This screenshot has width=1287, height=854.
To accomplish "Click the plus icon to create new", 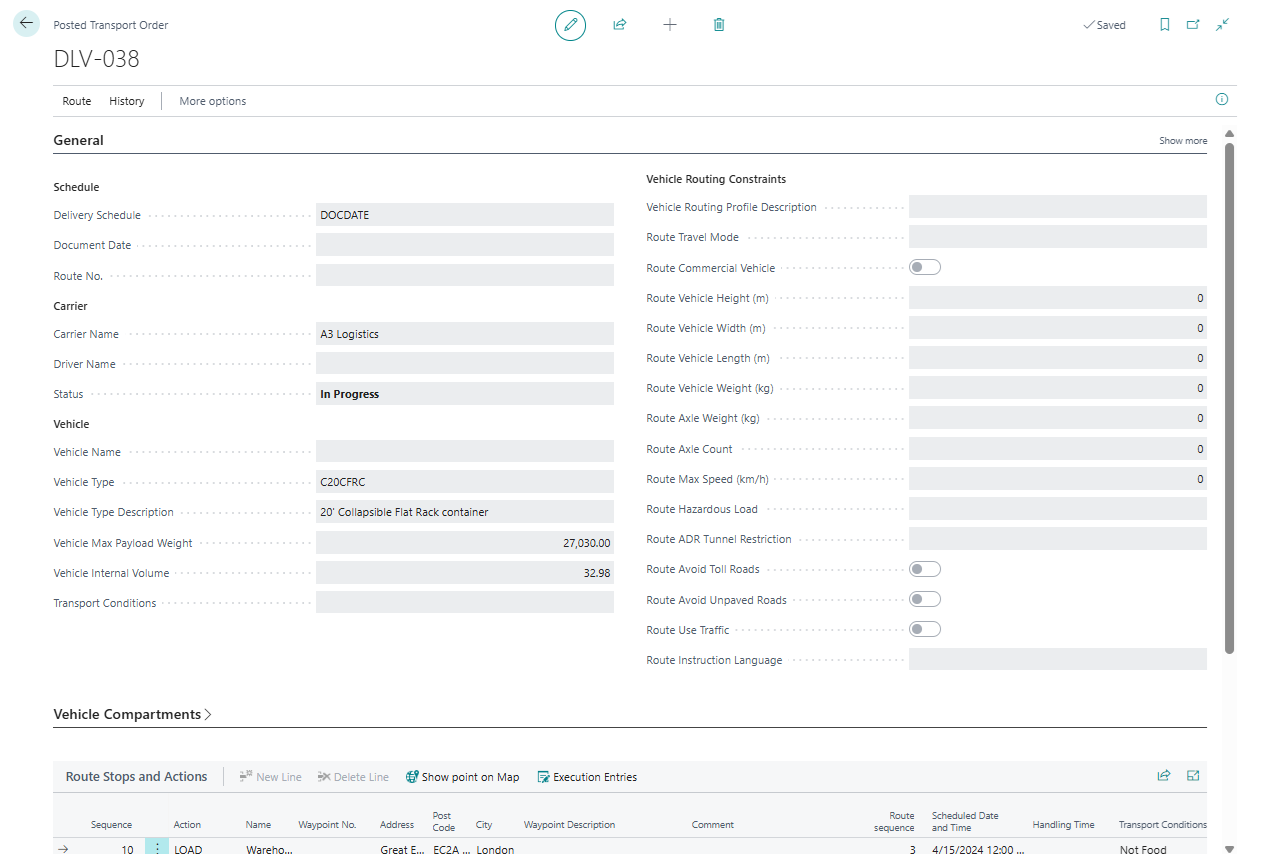I will [x=670, y=25].
